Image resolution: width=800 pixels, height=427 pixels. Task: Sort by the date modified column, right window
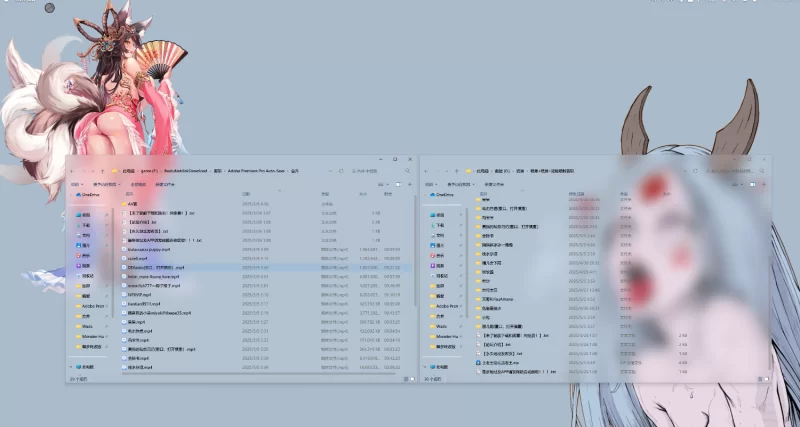(577, 194)
